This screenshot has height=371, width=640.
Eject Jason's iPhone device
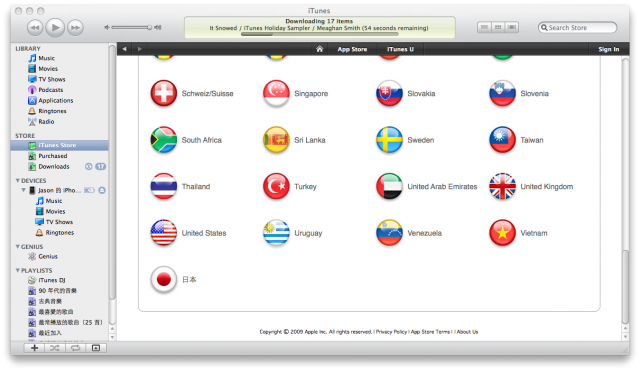[102, 191]
